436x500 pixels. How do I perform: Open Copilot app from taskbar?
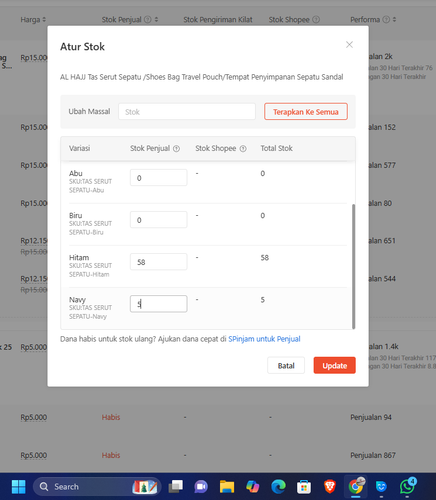click(x=253, y=487)
